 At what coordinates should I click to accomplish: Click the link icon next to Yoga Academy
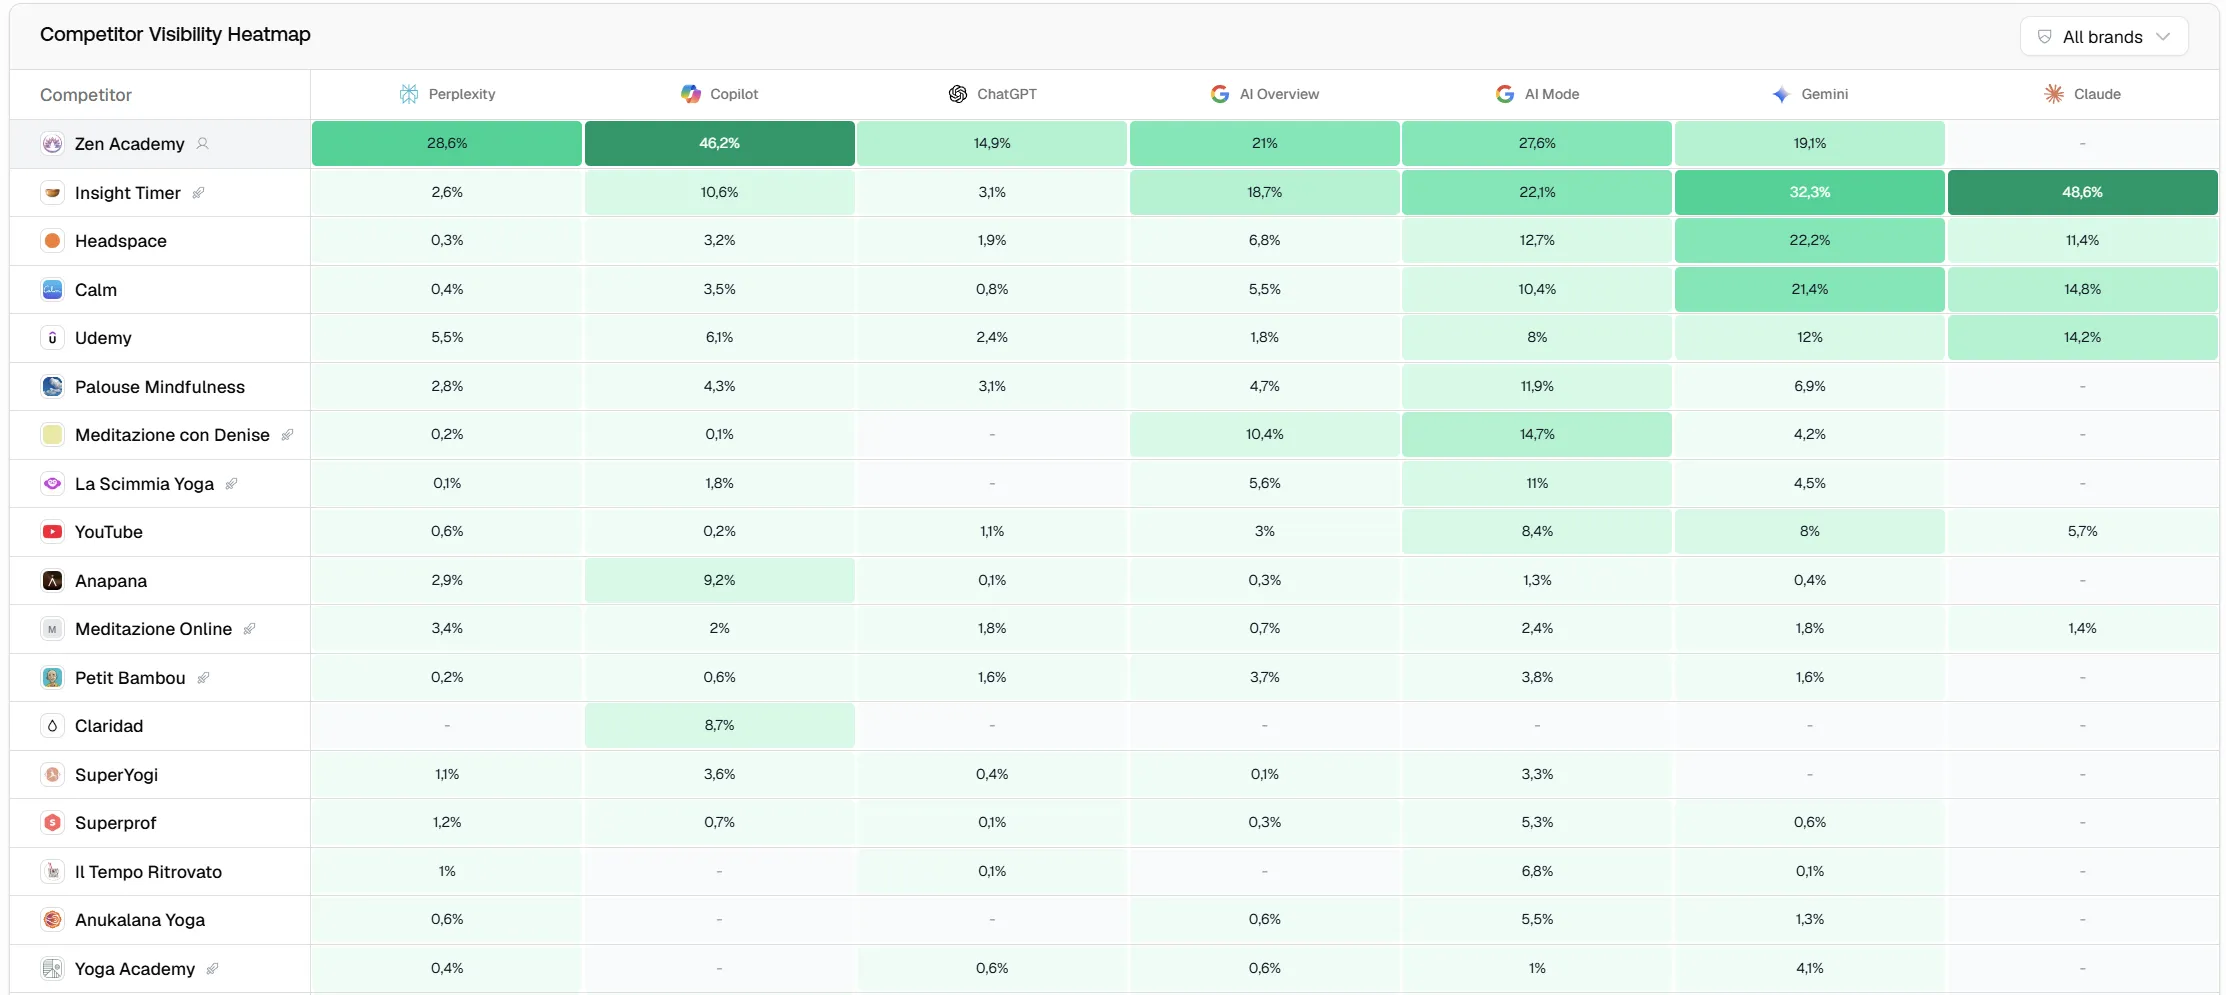(212, 968)
